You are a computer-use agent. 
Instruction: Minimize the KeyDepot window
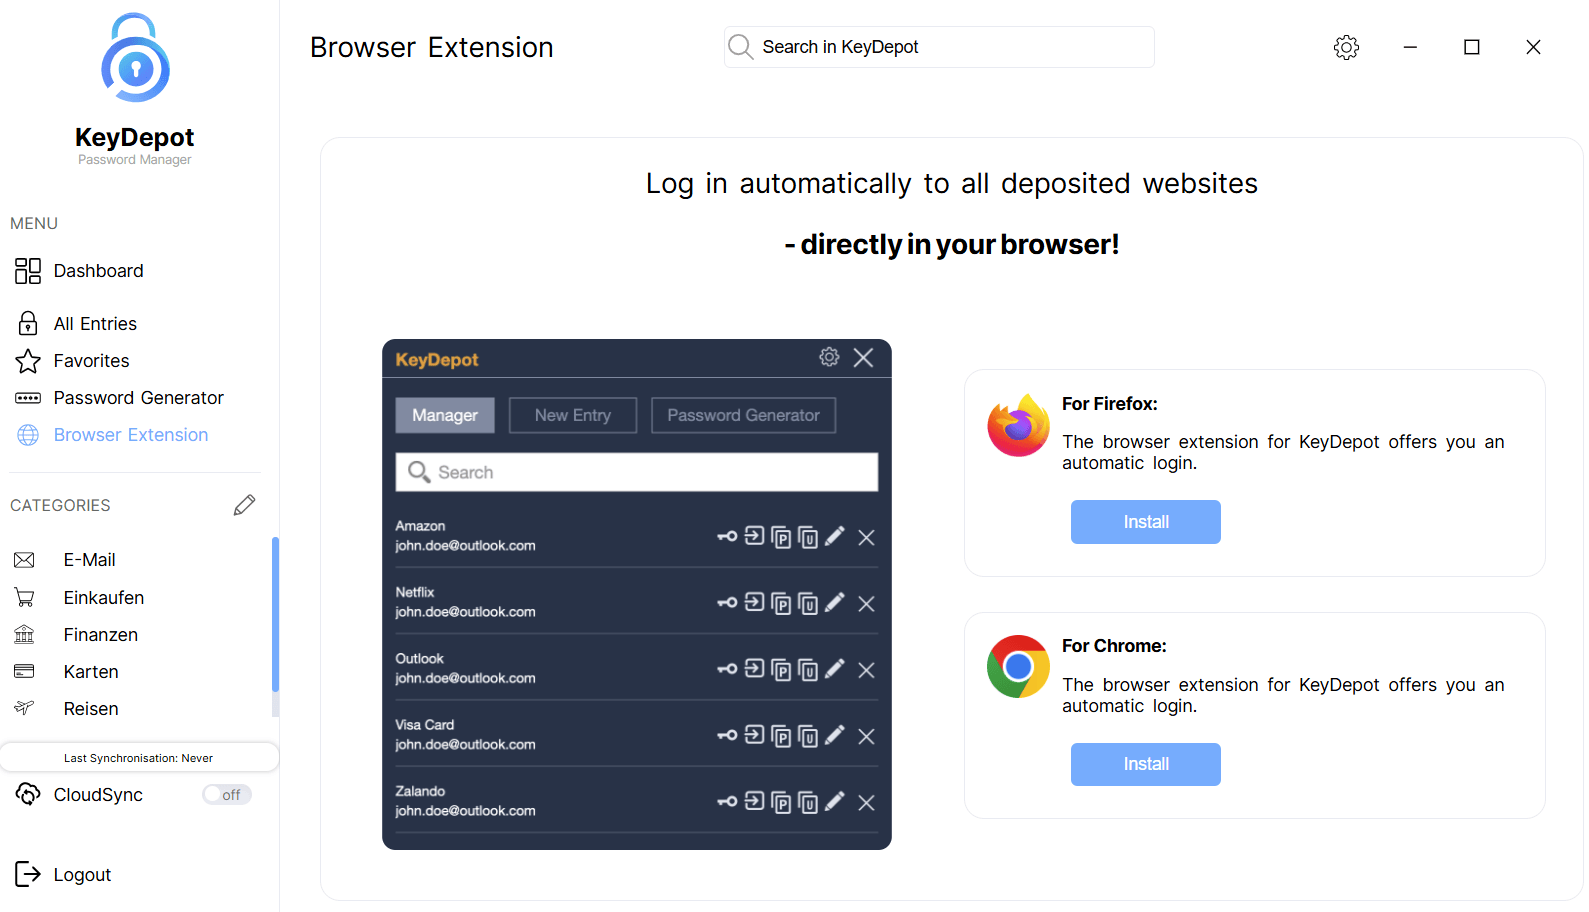coord(1410,47)
